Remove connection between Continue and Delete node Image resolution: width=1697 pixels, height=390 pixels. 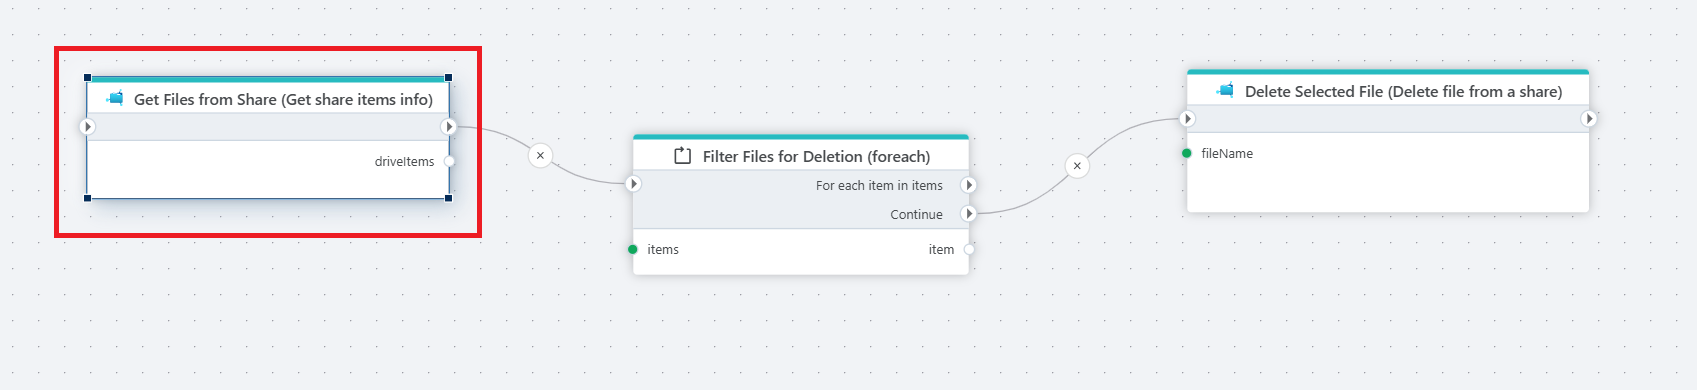click(1077, 166)
